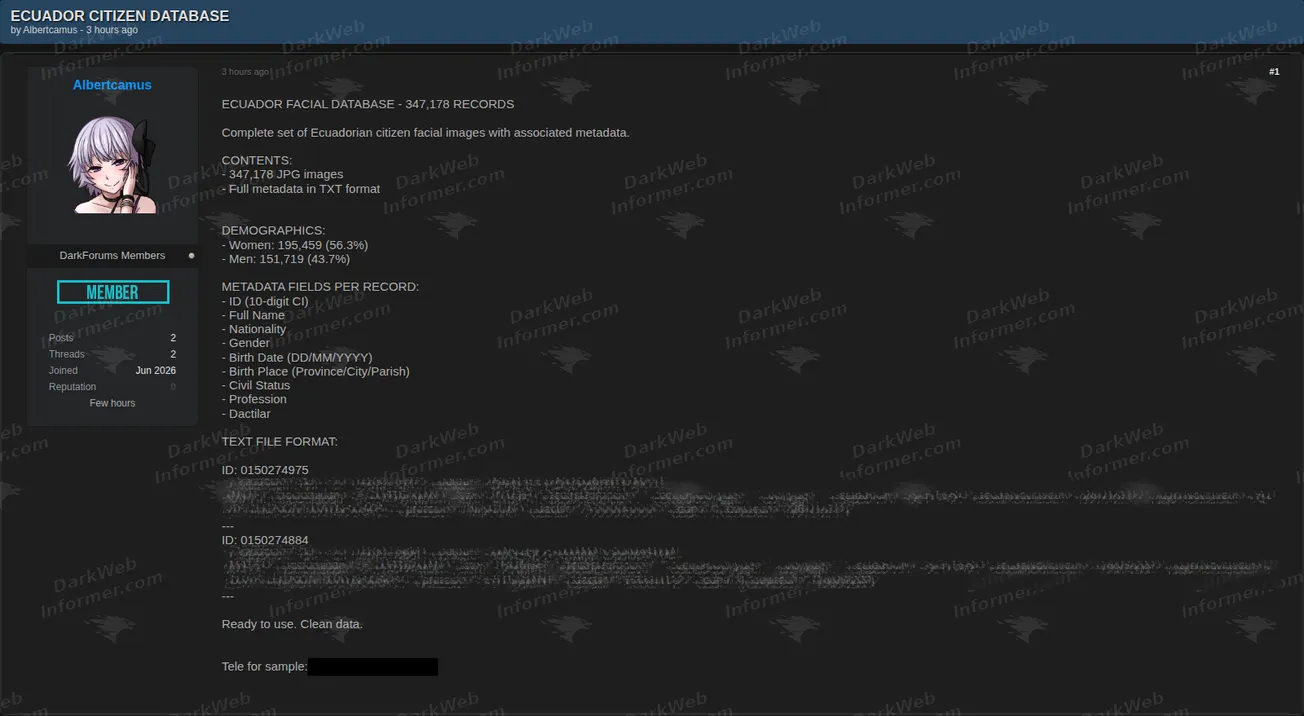Click the Albertcamus author name under thread title

pos(50,30)
